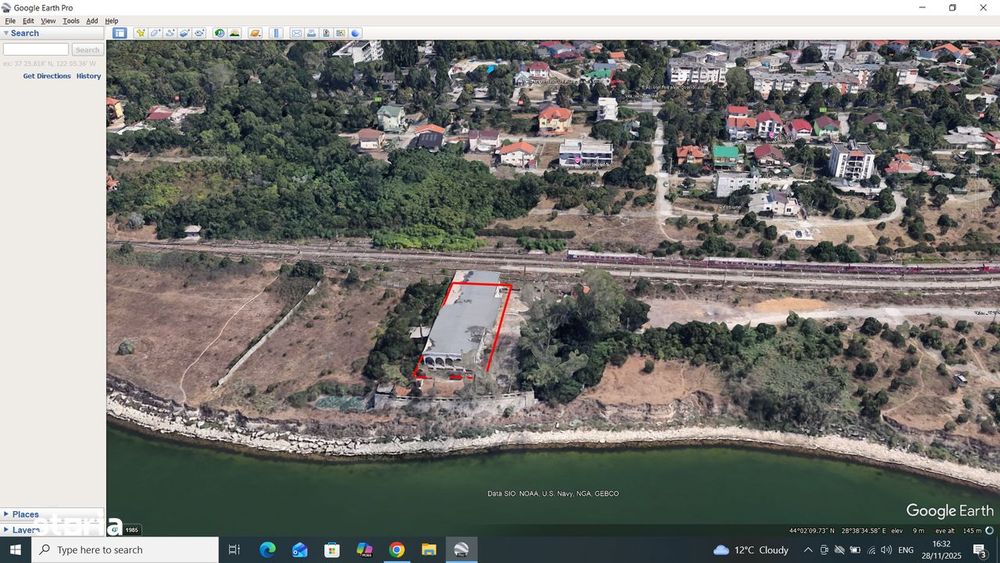Click the taskbar search box
The height and width of the screenshot is (563, 1000).
[x=125, y=550]
